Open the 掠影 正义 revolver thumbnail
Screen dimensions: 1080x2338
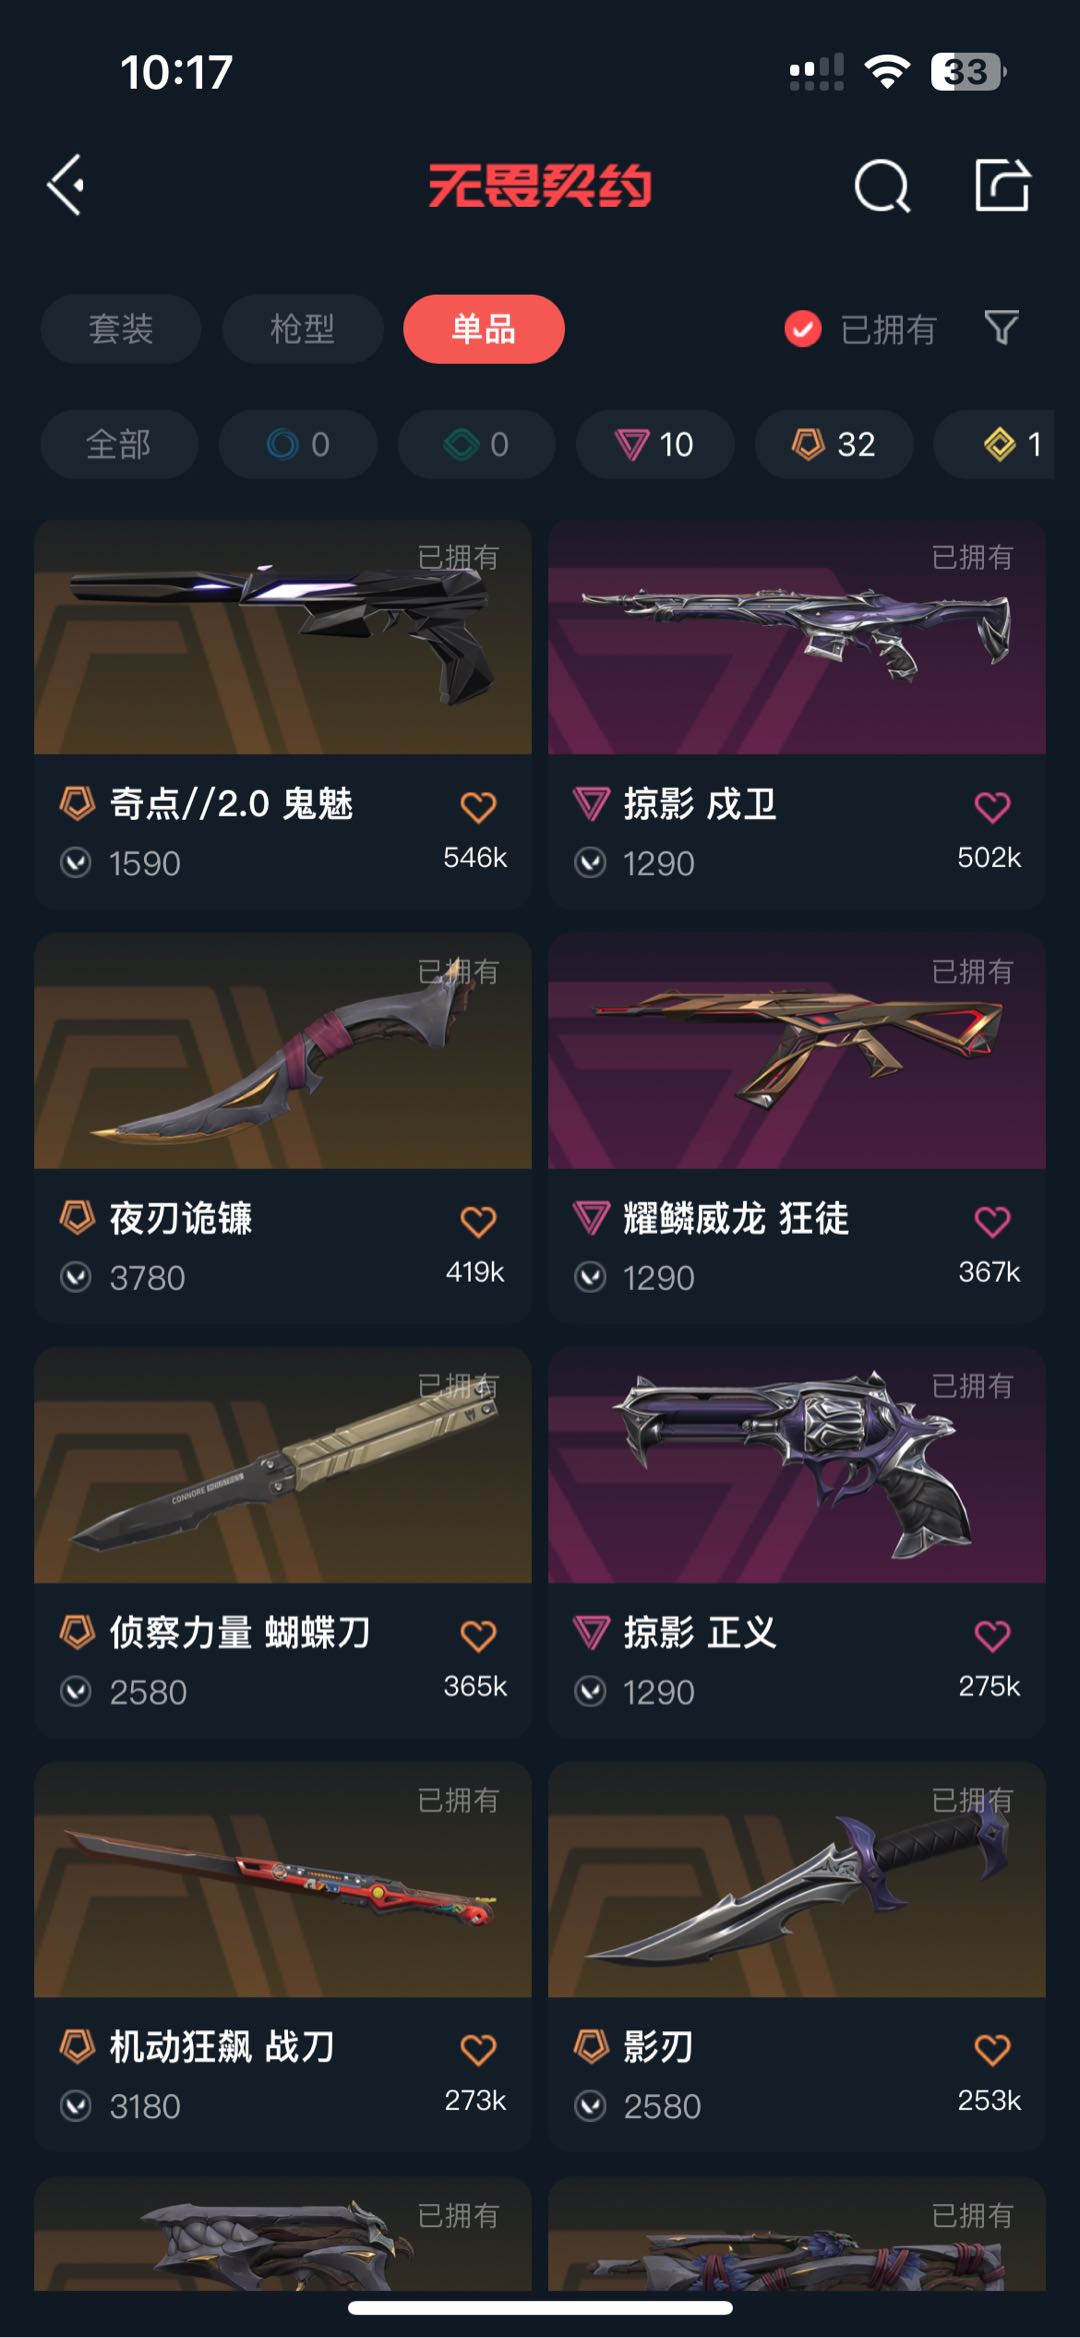coord(797,1465)
